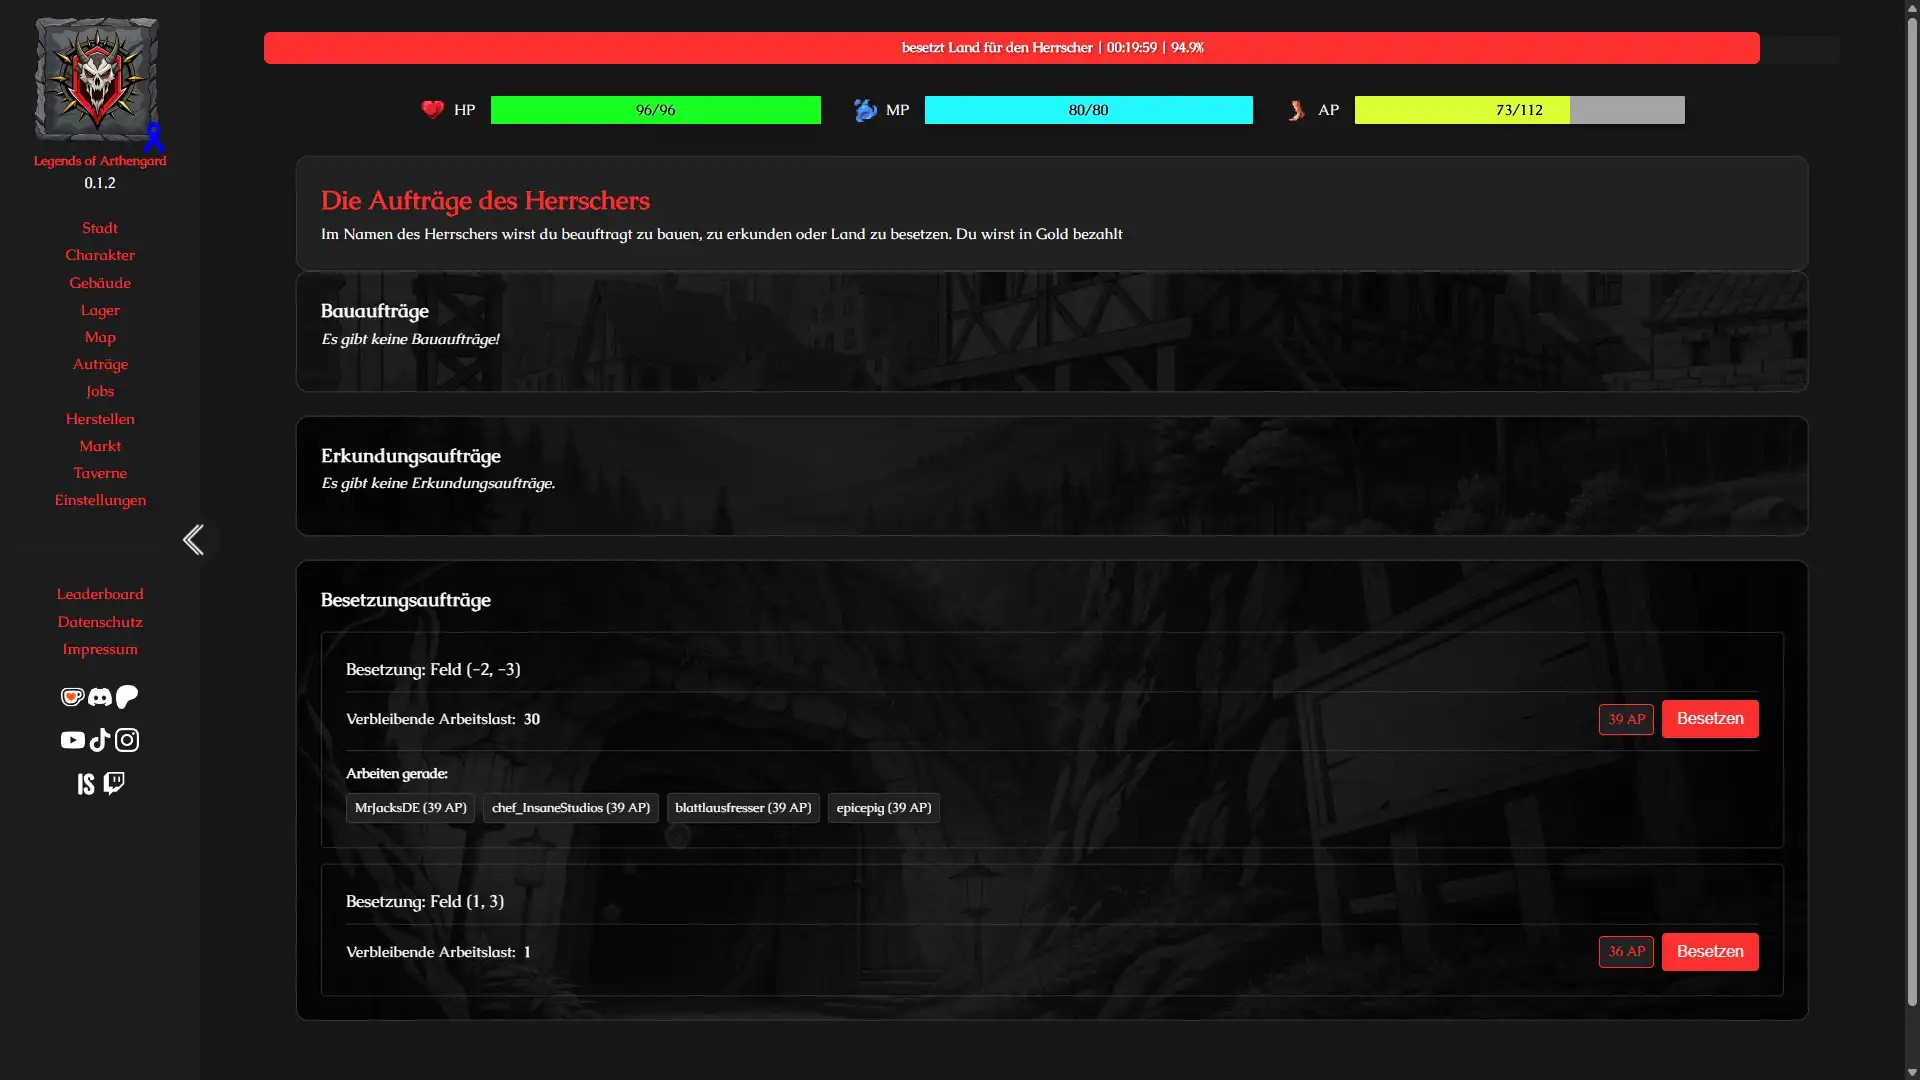Open the Instagram profile

coord(126,740)
